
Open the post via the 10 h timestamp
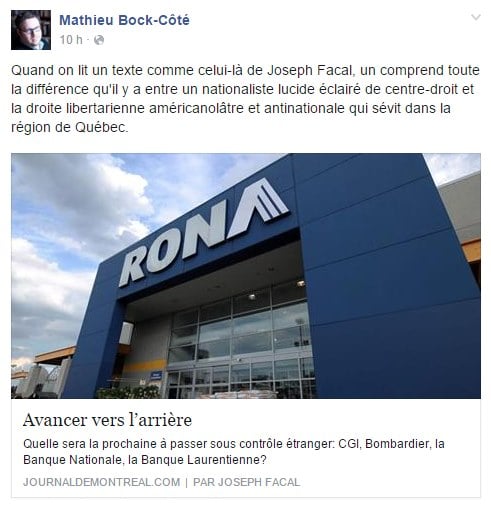pos(71,40)
